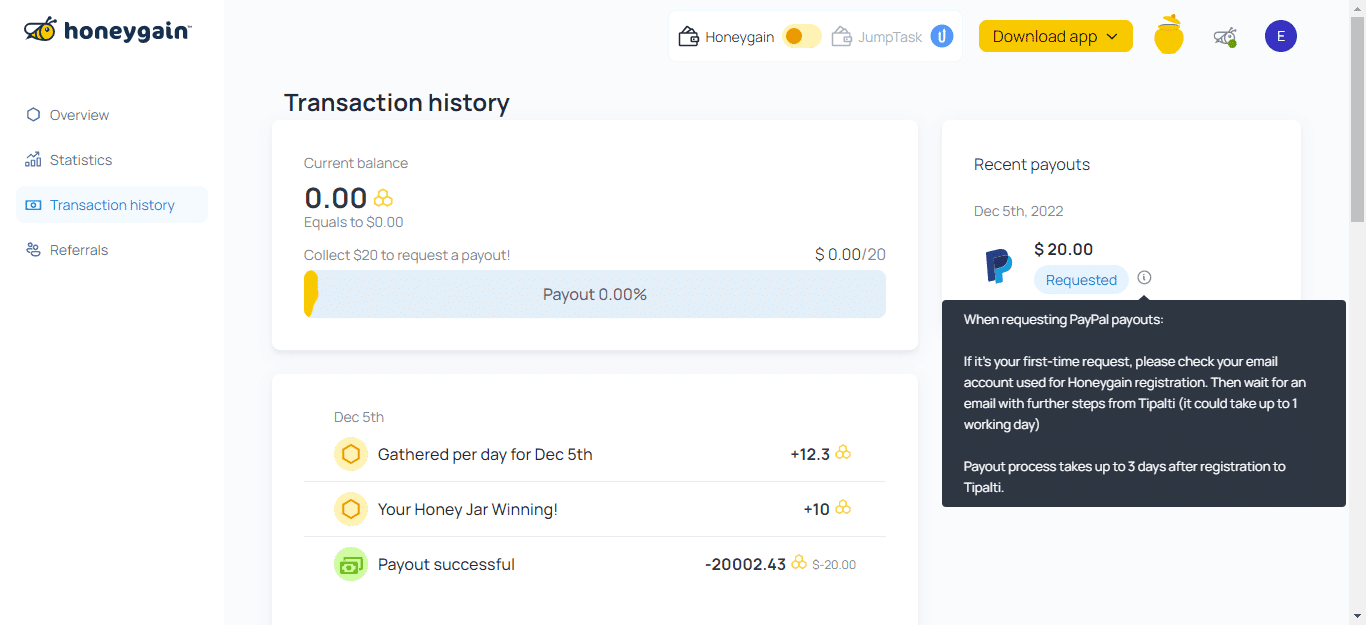Viewport: 1366px width, 625px height.
Task: Click the Payout successful green money icon
Action: [x=351, y=564]
